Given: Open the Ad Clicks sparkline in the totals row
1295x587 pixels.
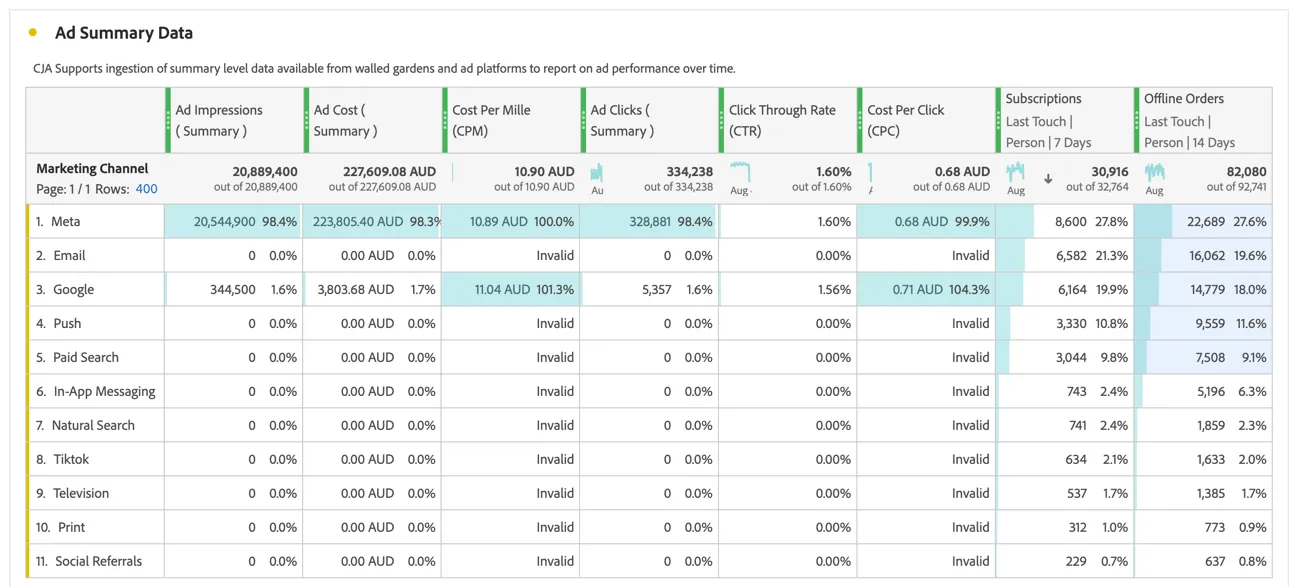Looking at the screenshot, I should [597, 173].
